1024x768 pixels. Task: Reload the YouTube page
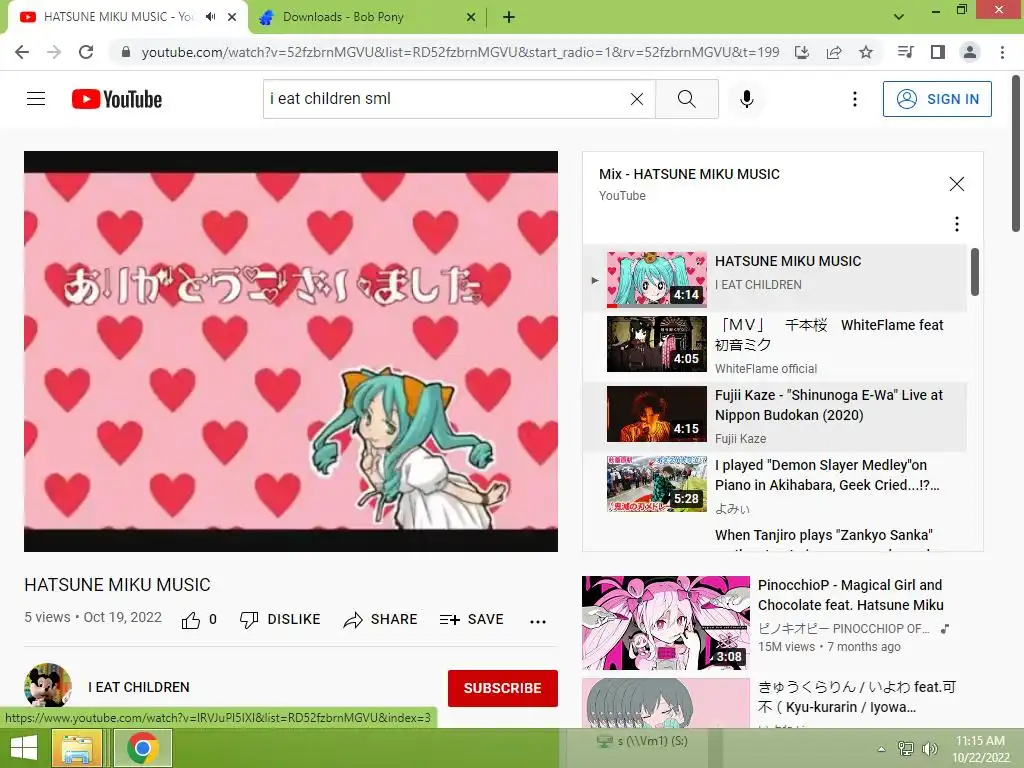86,52
